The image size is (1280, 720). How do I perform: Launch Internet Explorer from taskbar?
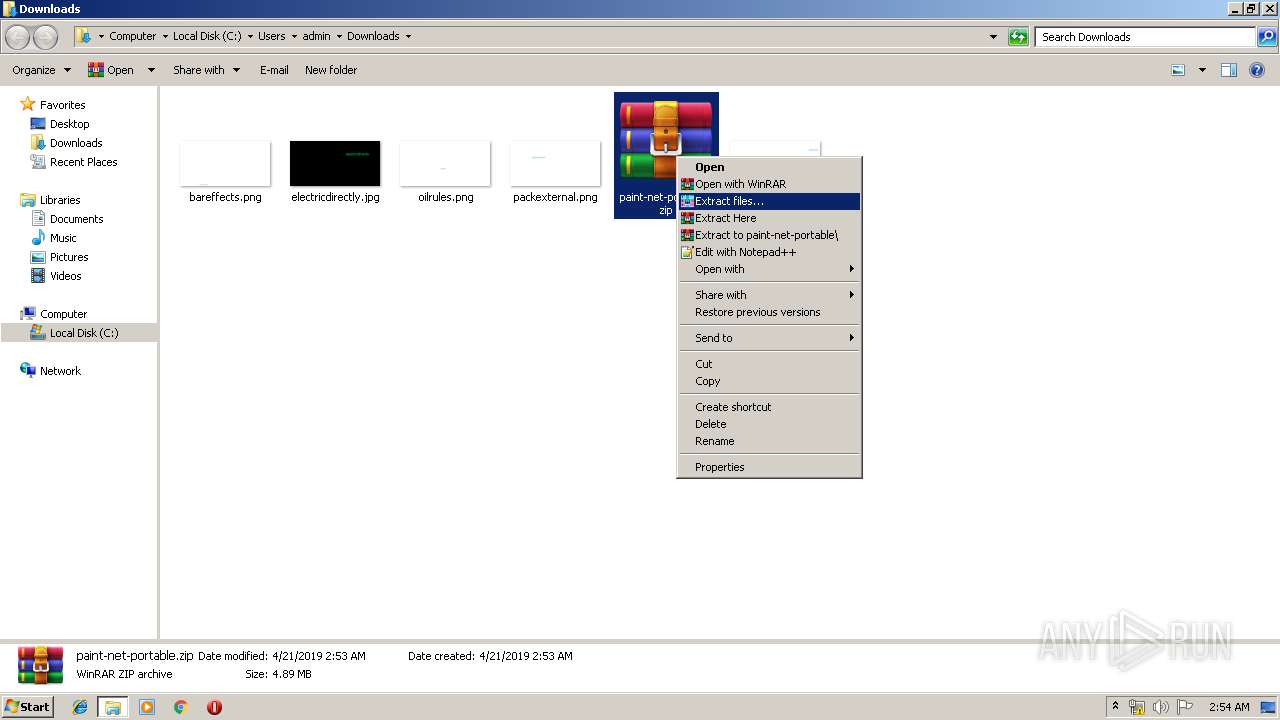pos(80,707)
